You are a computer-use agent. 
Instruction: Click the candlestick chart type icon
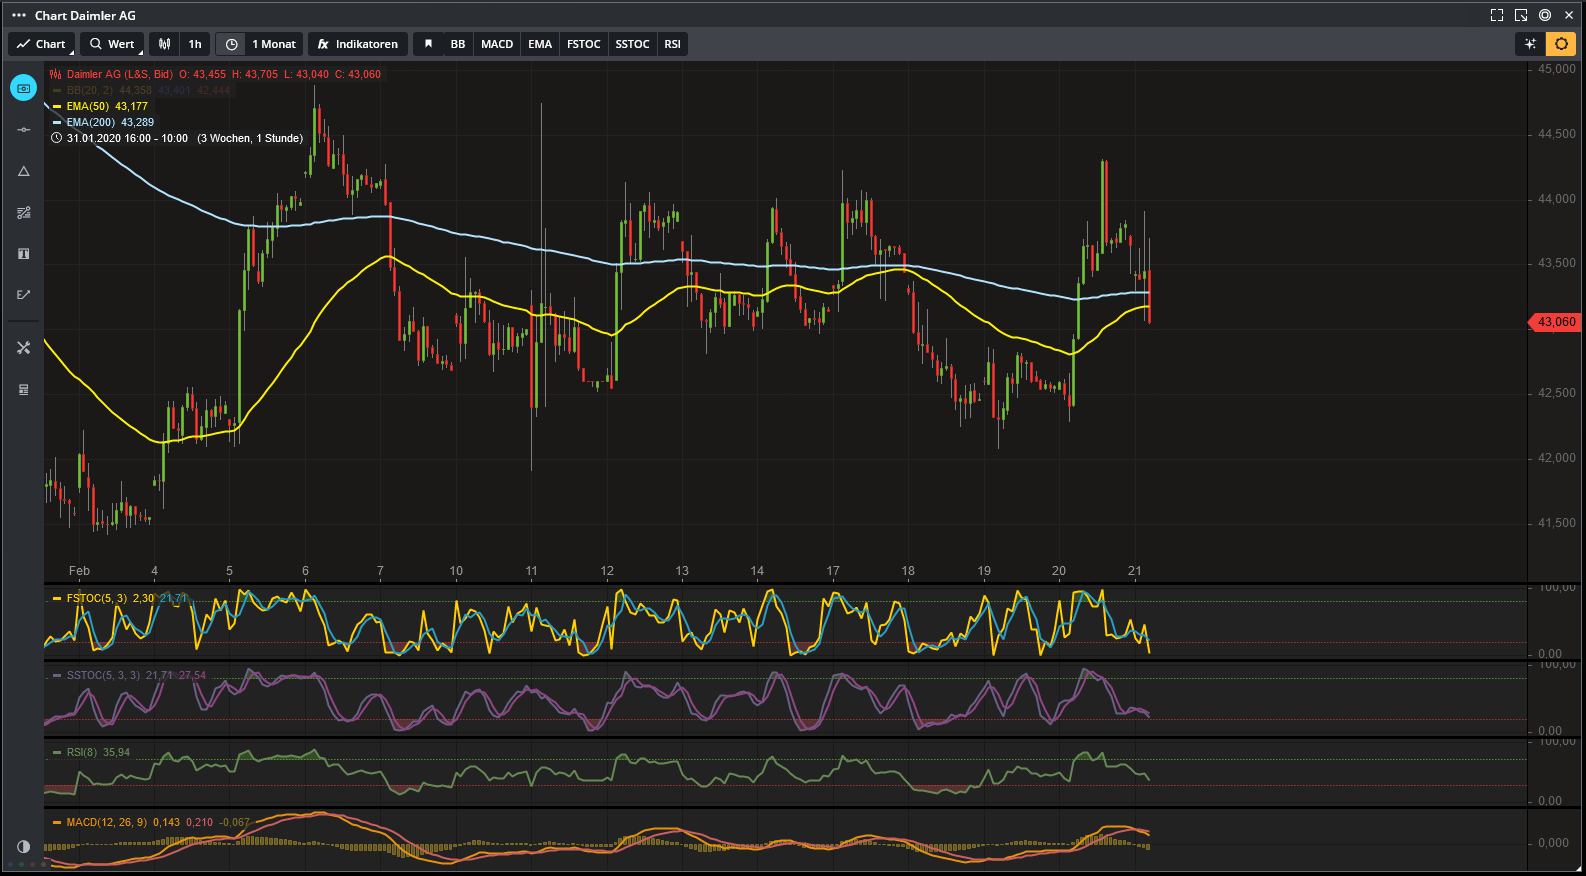click(x=165, y=44)
